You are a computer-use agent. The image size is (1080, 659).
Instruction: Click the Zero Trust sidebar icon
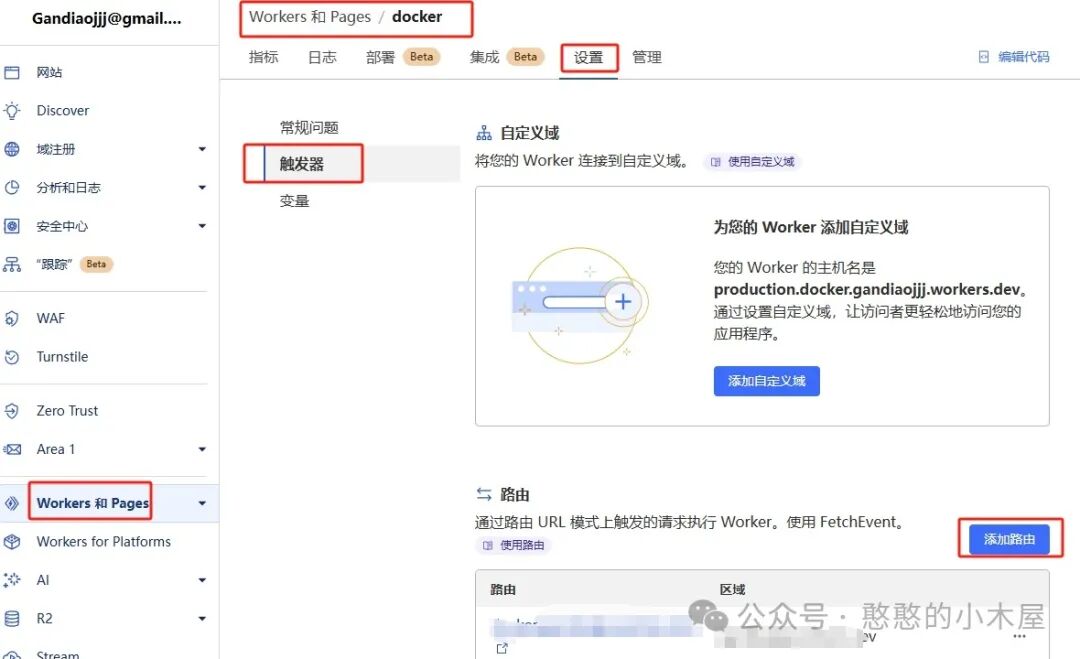(x=13, y=410)
